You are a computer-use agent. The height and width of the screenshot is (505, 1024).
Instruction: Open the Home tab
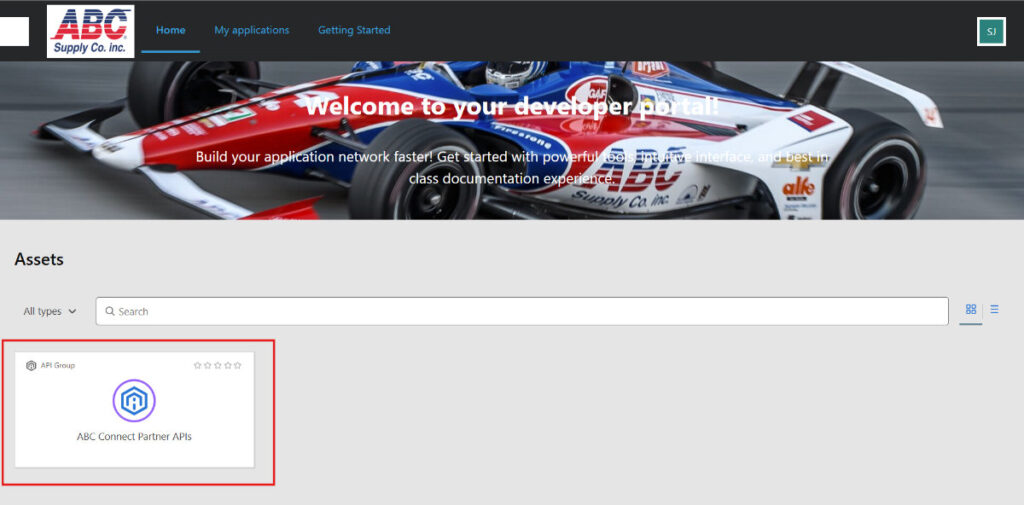pos(170,30)
